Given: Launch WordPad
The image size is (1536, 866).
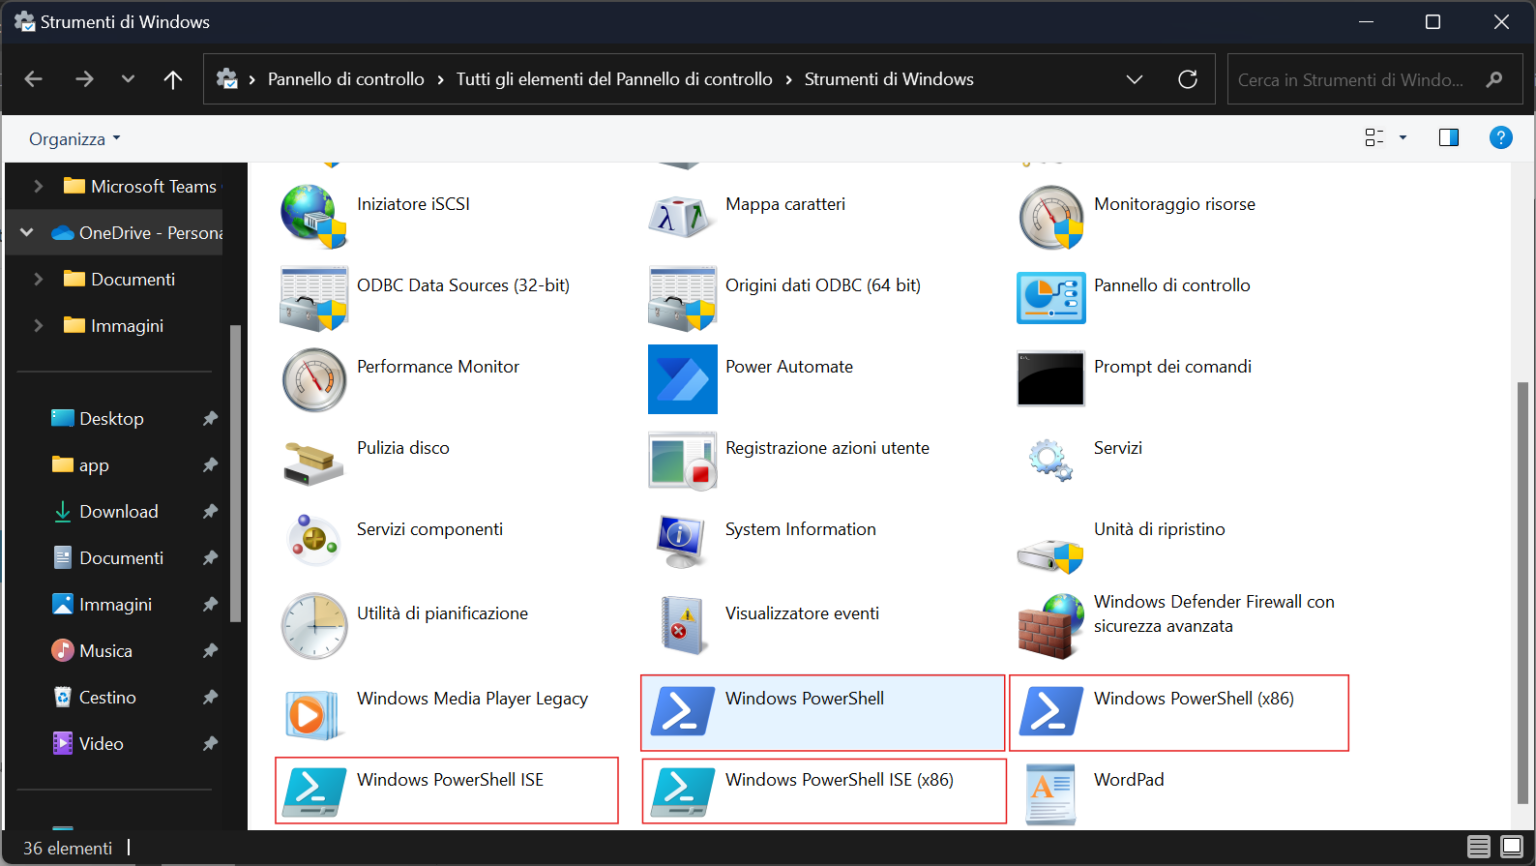Looking at the screenshot, I should 1128,779.
